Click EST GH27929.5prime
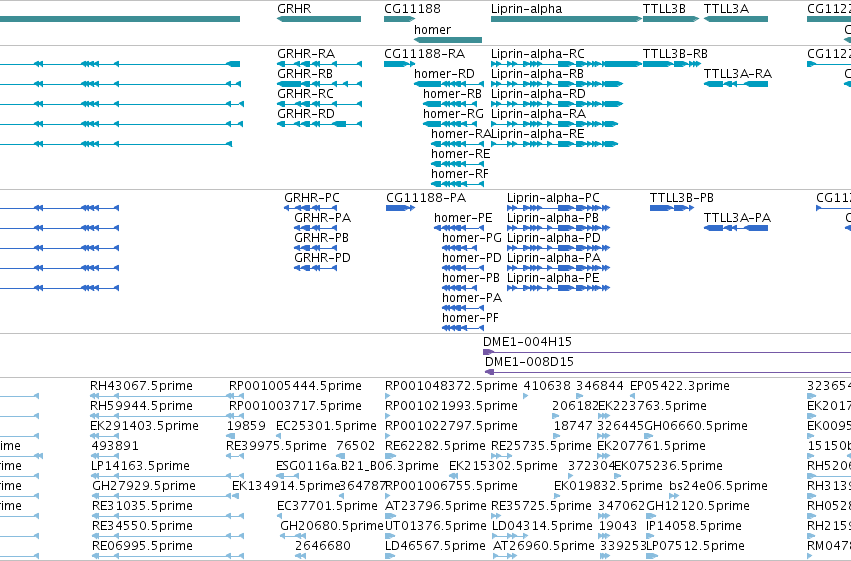Viewport: 851px width, 561px height. tap(144, 486)
